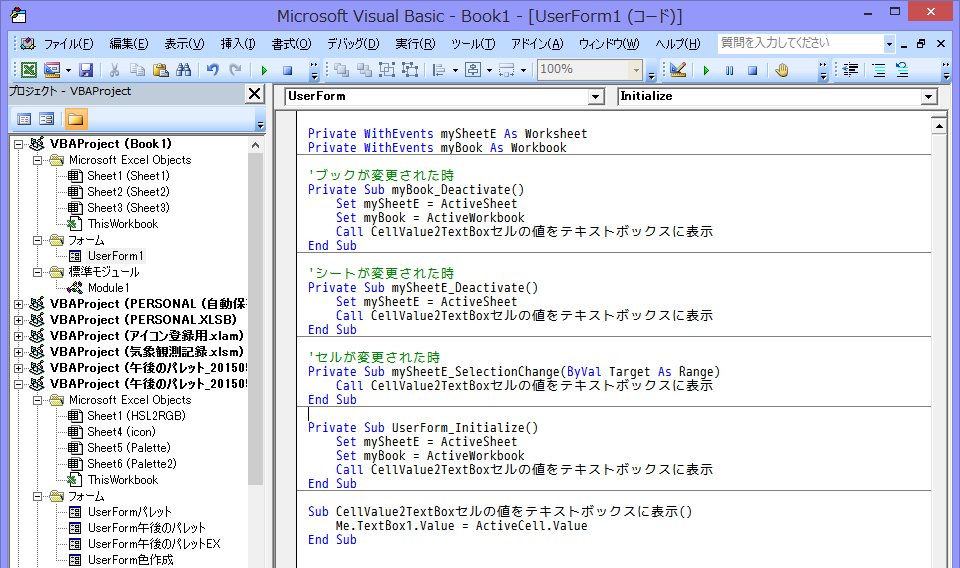Open the 編集(E) menu
The image size is (960, 568).
point(129,43)
